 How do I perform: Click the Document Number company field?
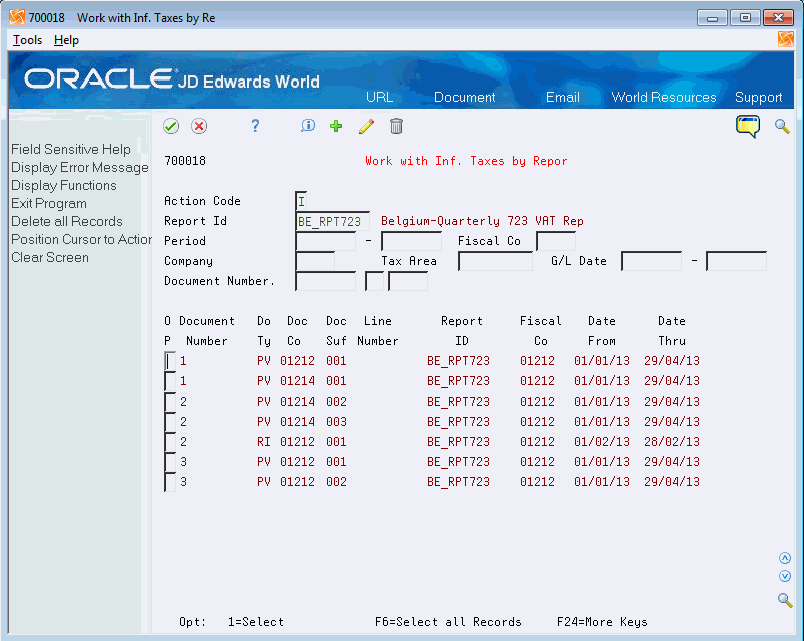(408, 281)
